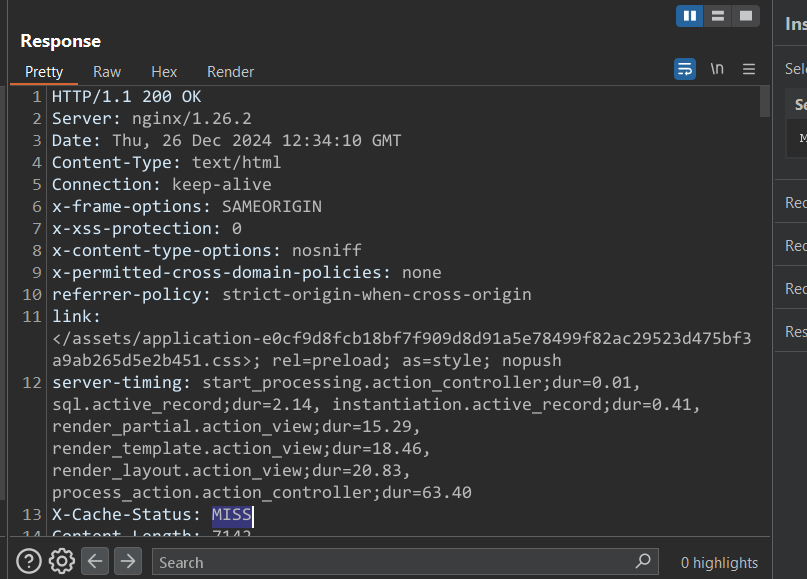Image resolution: width=807 pixels, height=579 pixels.
Task: Click the response vertical scrollbar thumb
Action: point(765,102)
